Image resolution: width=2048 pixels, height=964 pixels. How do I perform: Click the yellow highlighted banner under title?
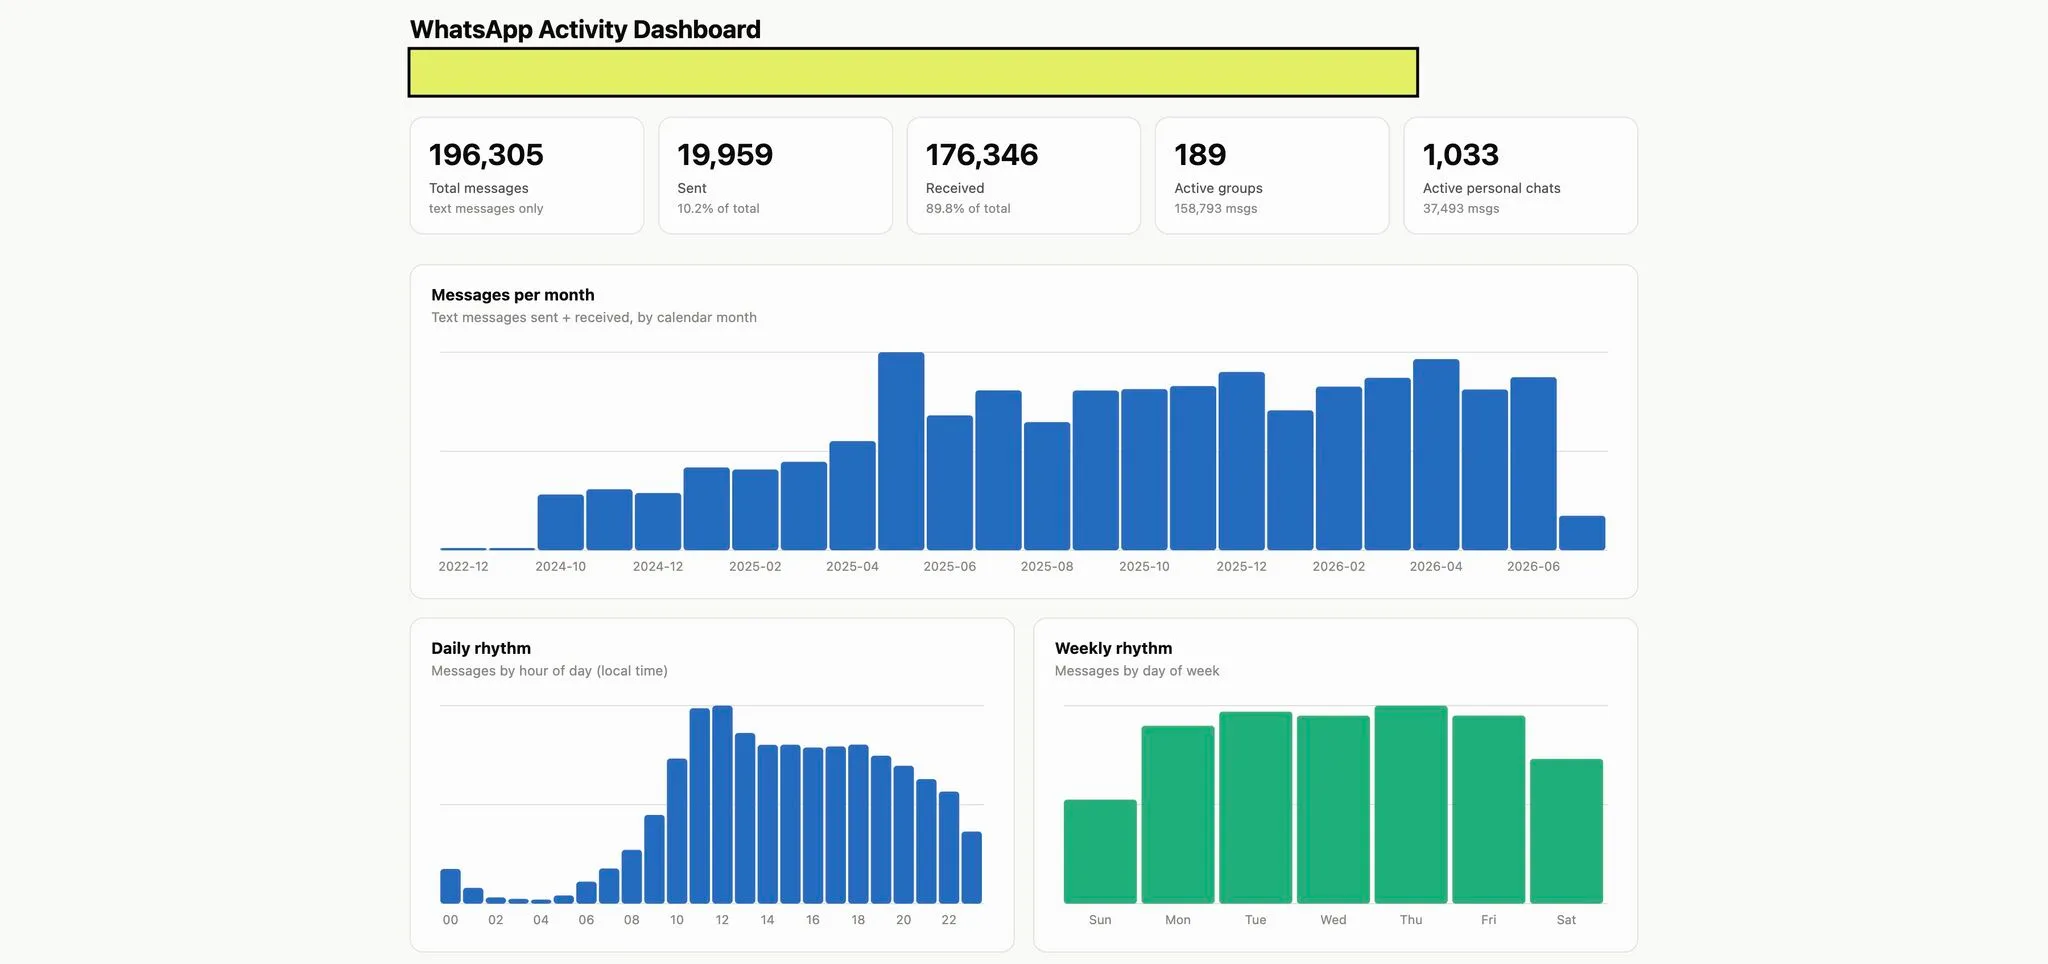pyautogui.click(x=913, y=72)
